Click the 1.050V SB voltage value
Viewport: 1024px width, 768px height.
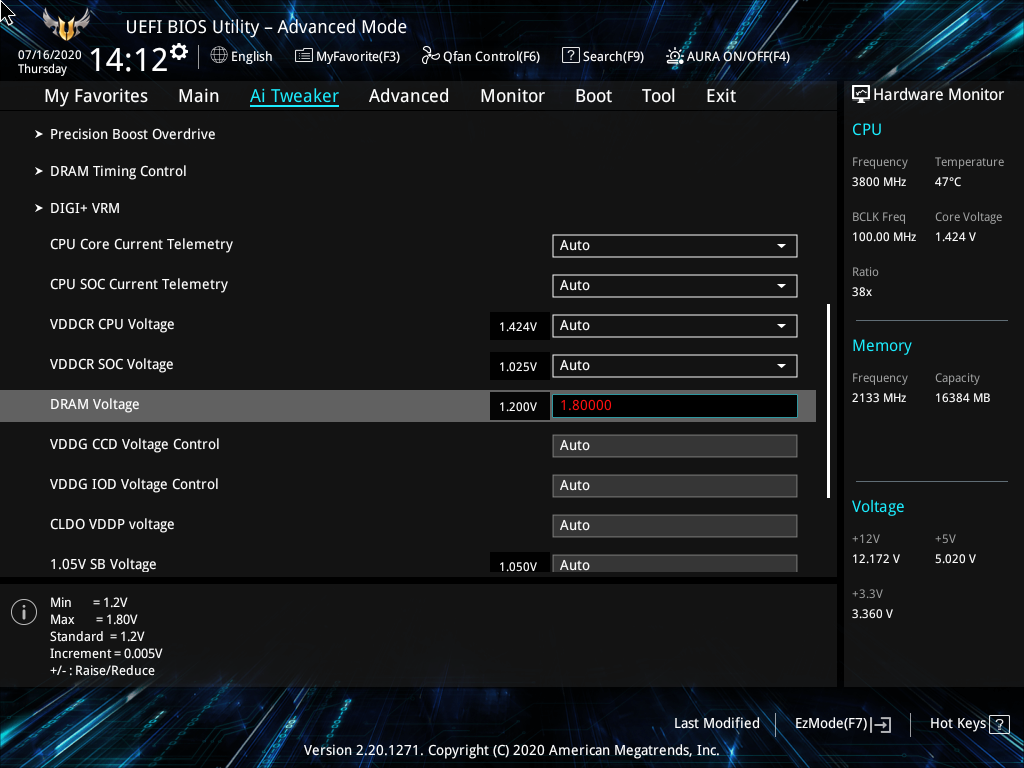click(x=519, y=564)
